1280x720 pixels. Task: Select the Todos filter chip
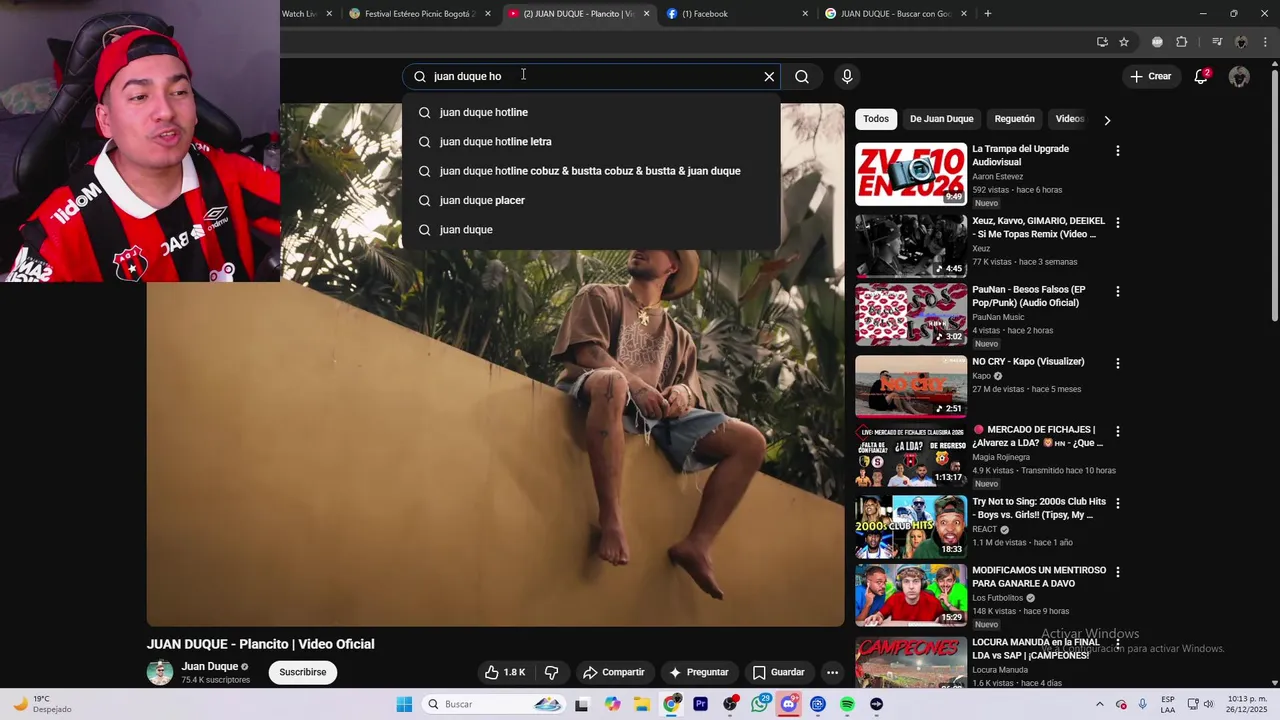876,119
